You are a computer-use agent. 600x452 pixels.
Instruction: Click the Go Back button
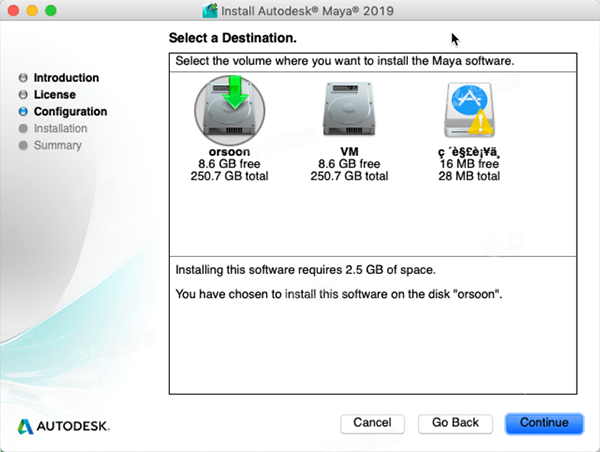[x=455, y=423]
